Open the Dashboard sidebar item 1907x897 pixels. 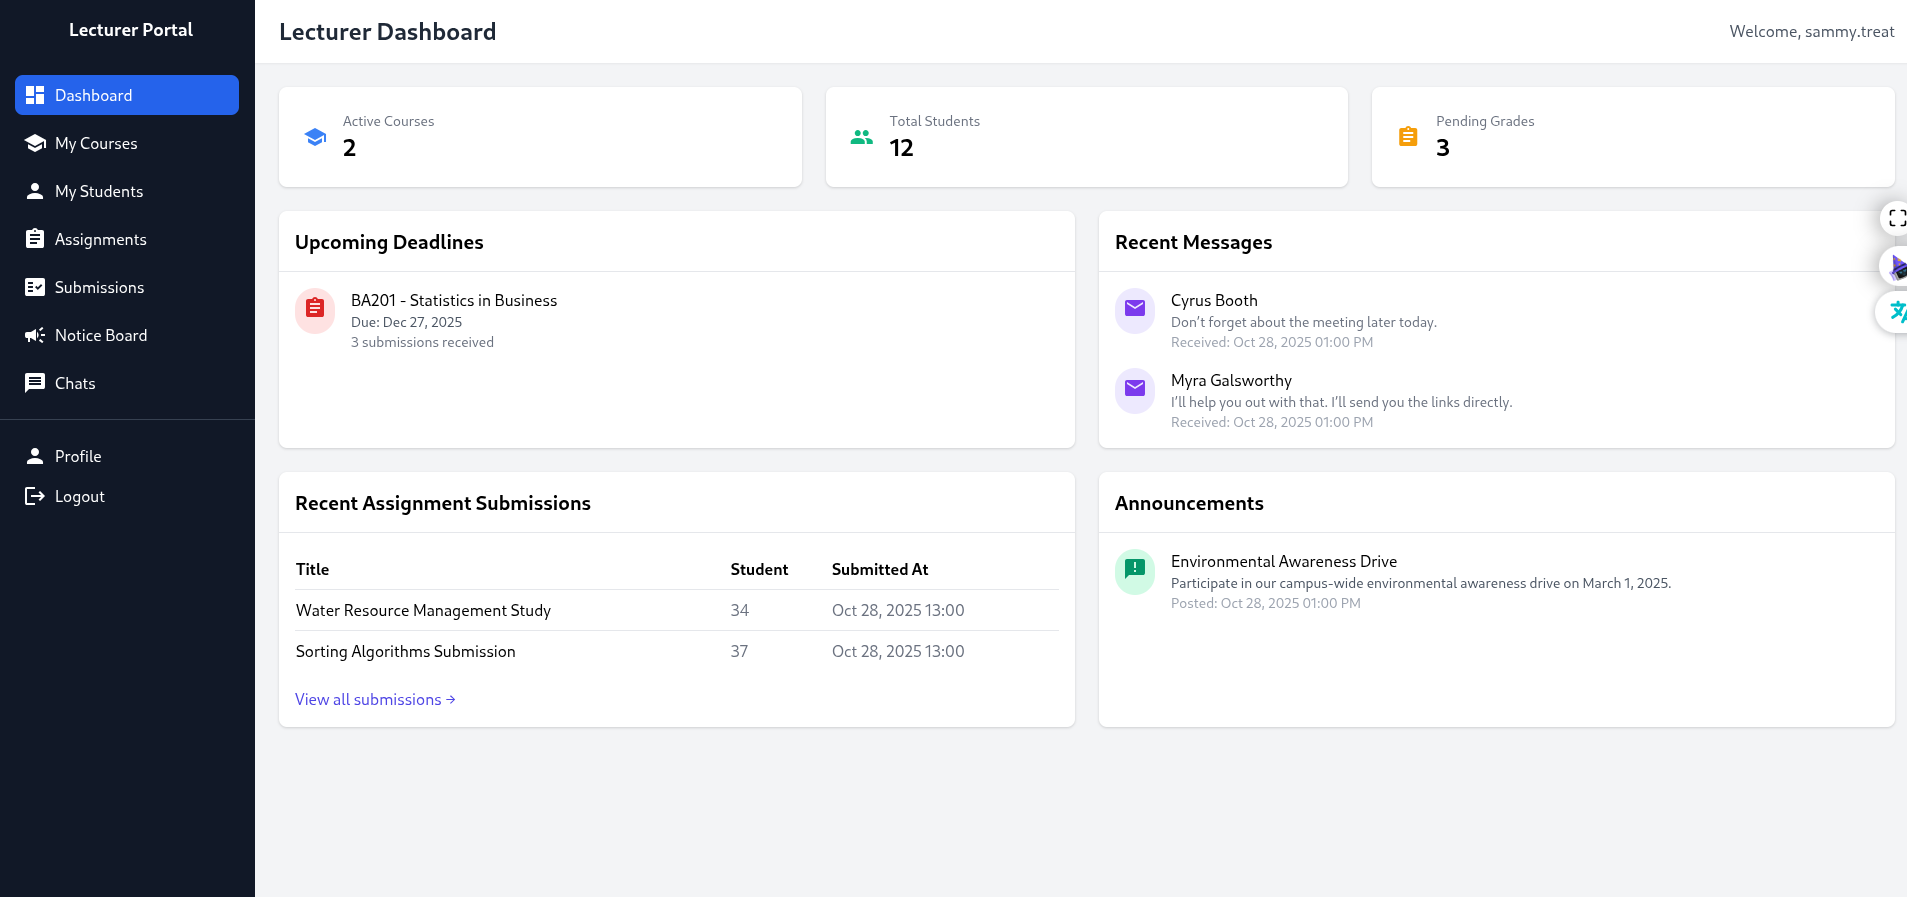point(127,95)
